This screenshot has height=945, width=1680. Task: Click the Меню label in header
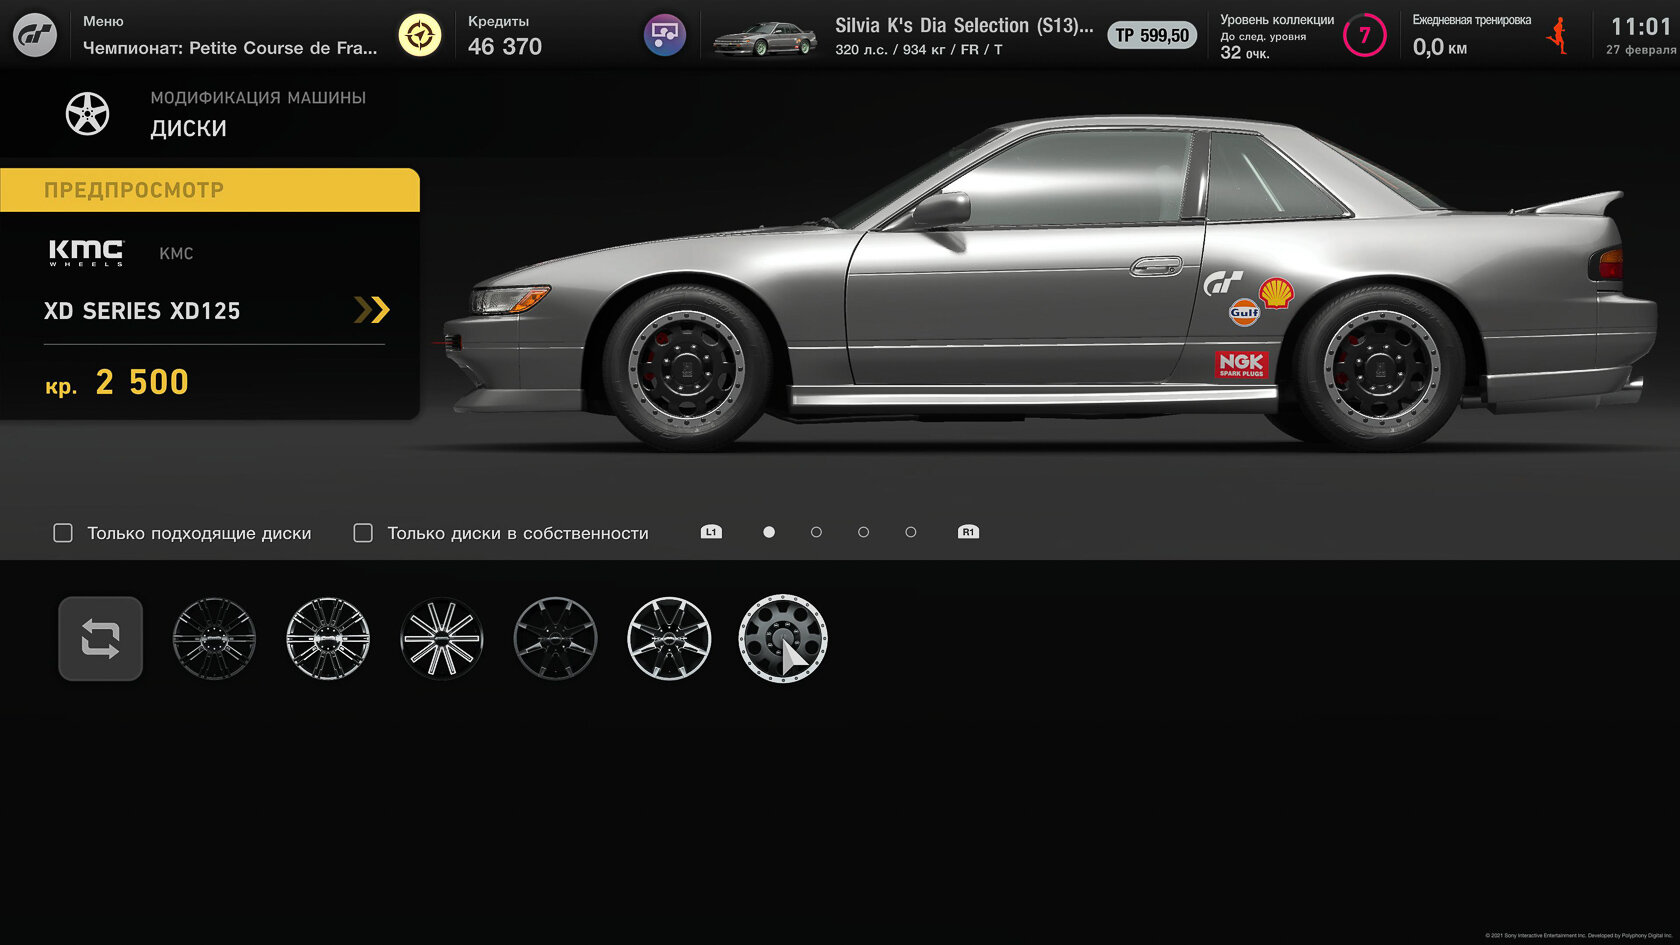tap(103, 21)
